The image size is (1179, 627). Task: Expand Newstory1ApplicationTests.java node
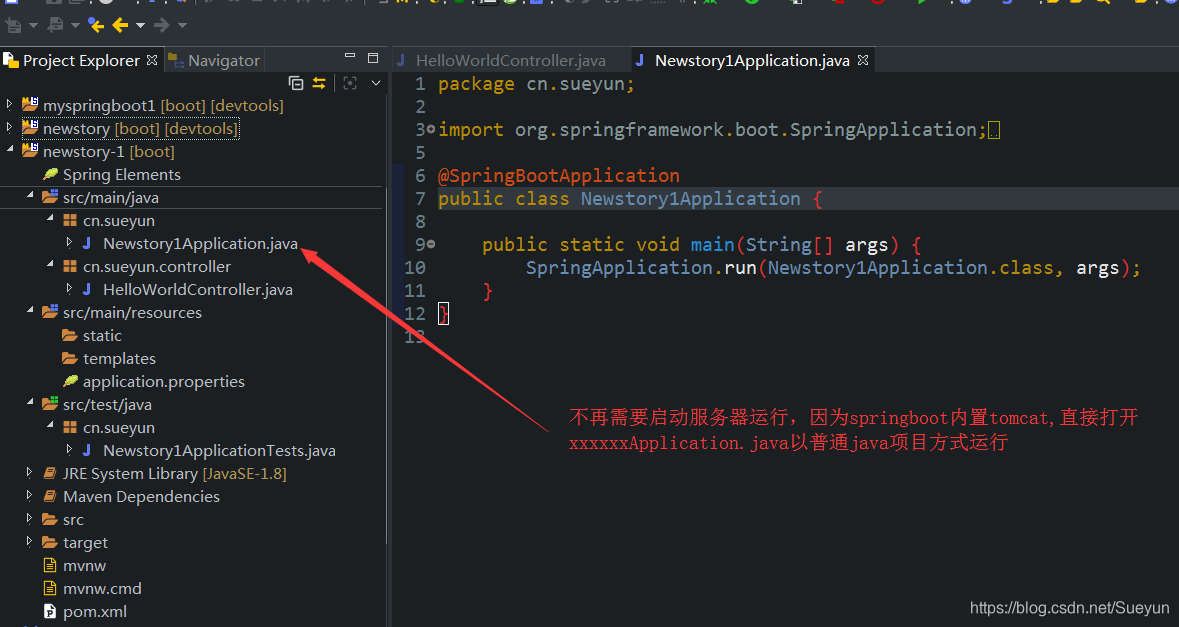click(69, 449)
